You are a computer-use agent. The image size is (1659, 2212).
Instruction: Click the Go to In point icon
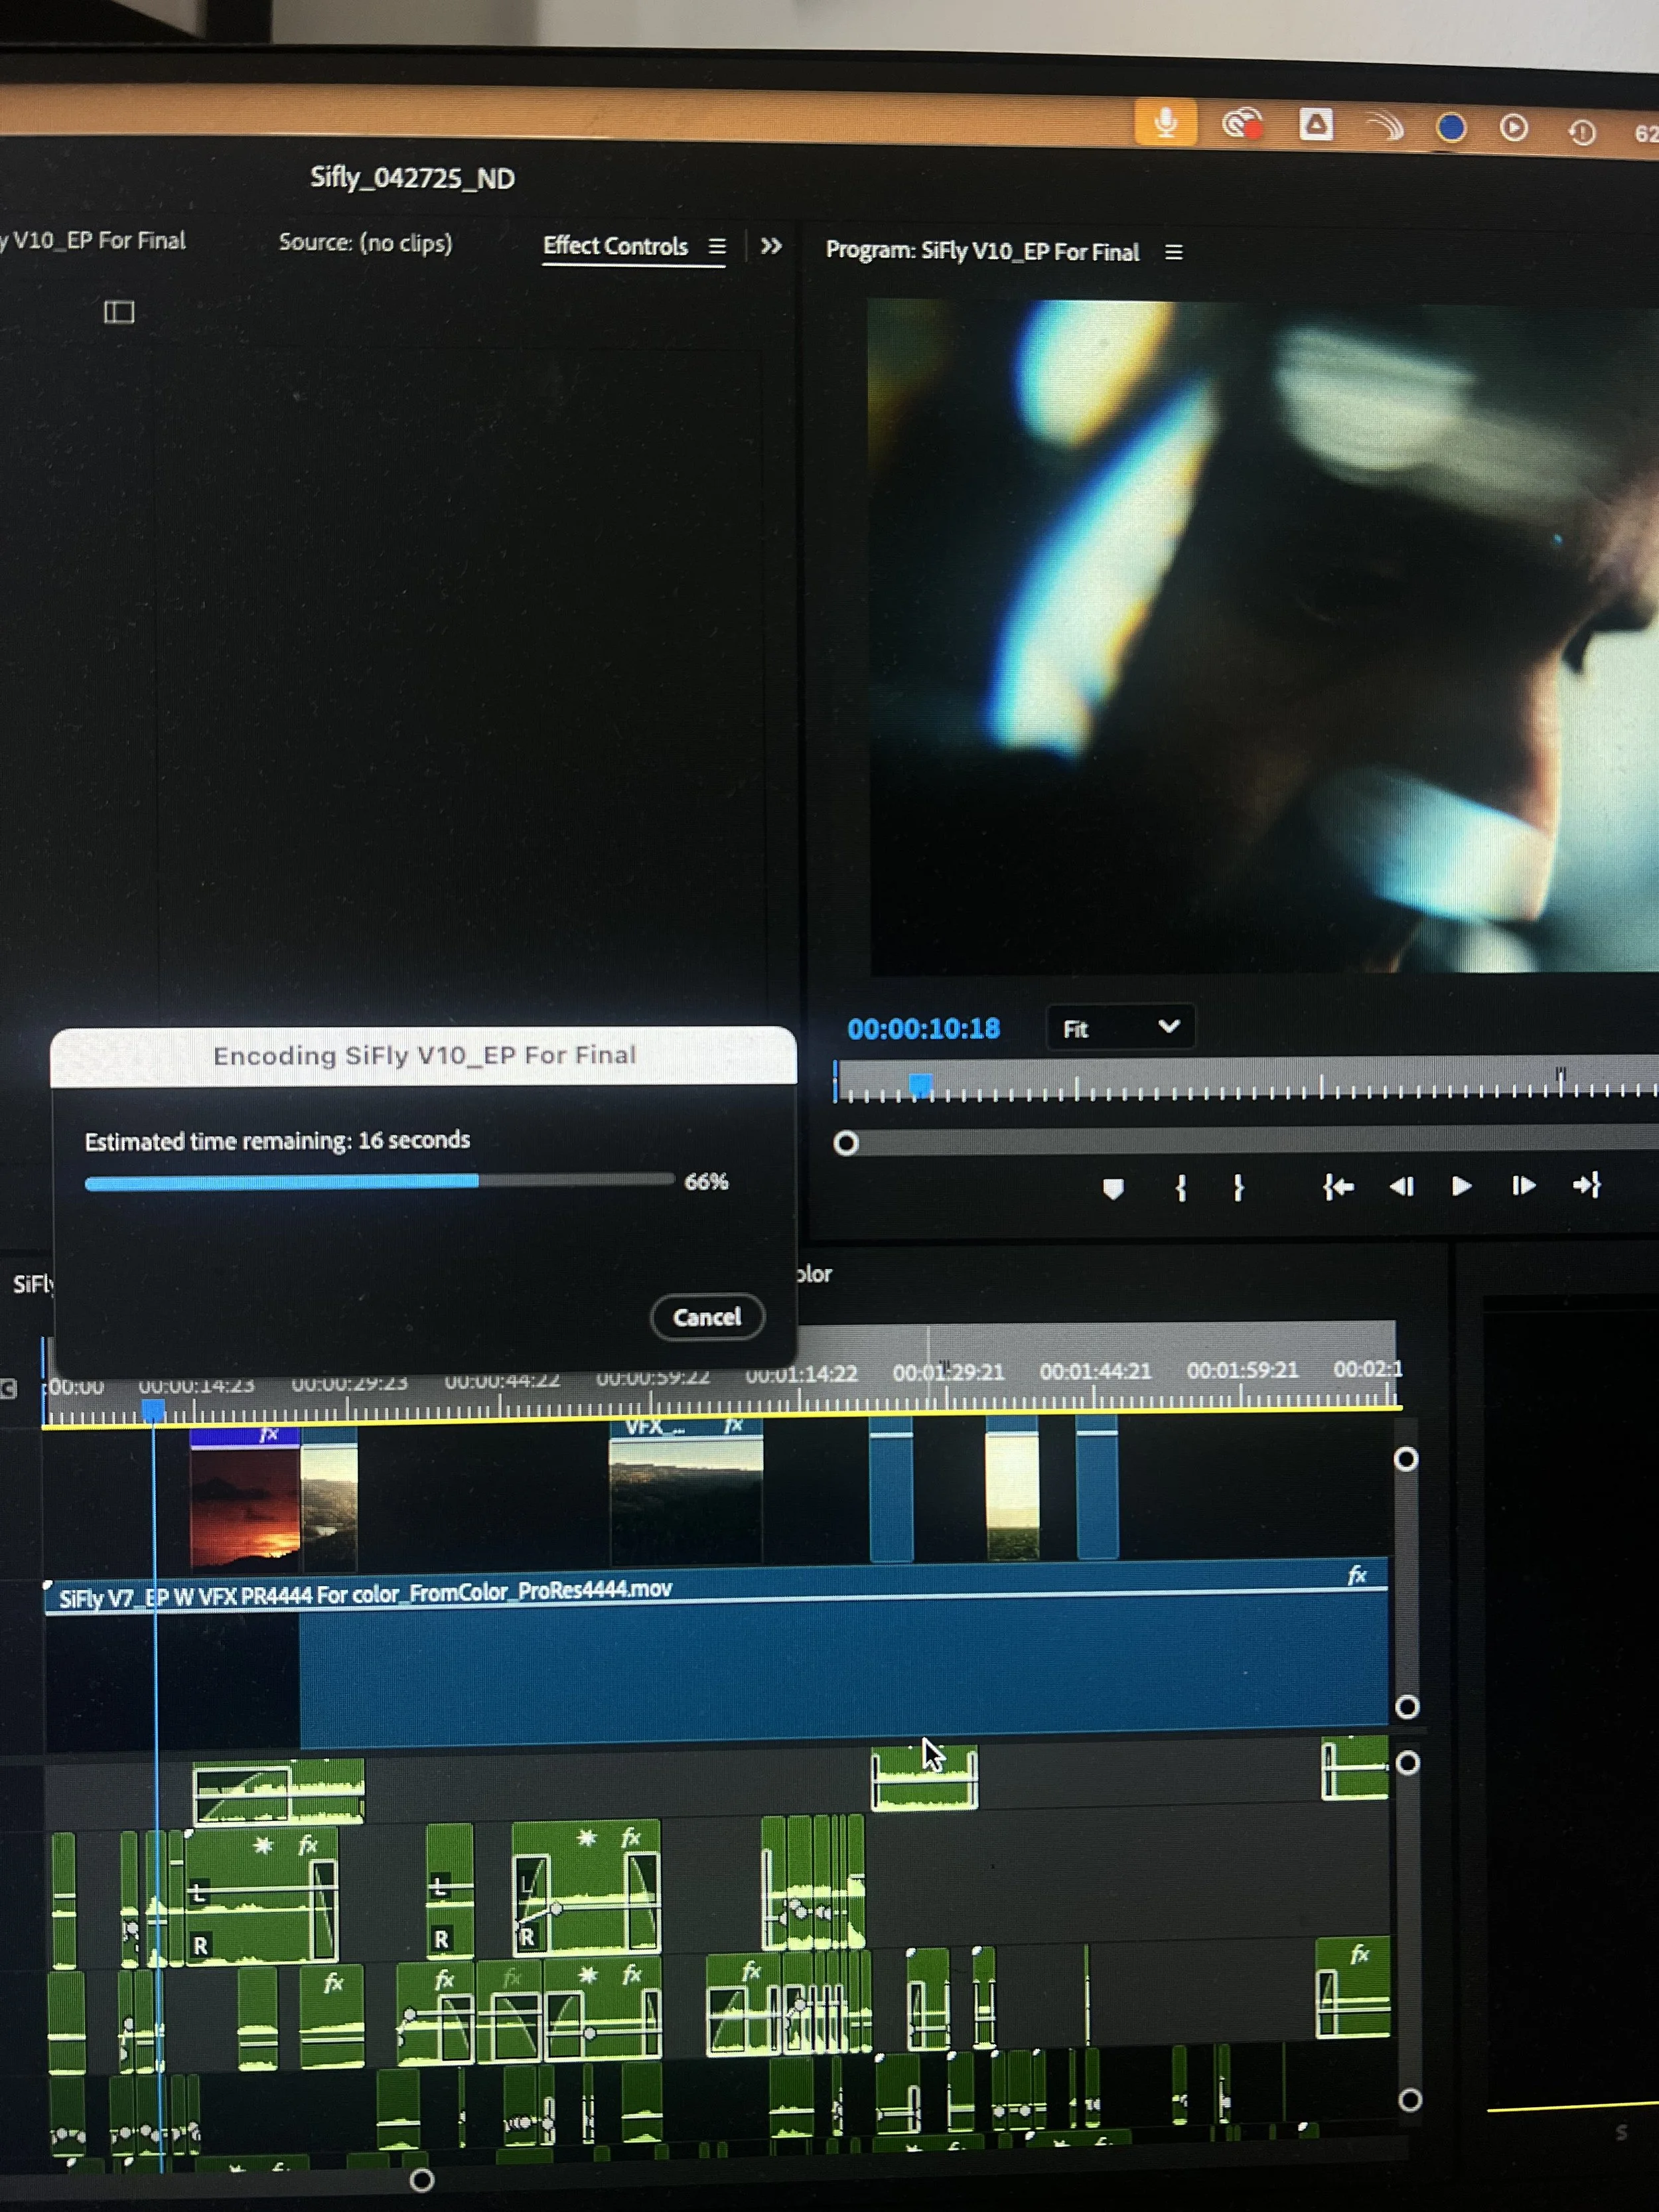point(1338,1187)
